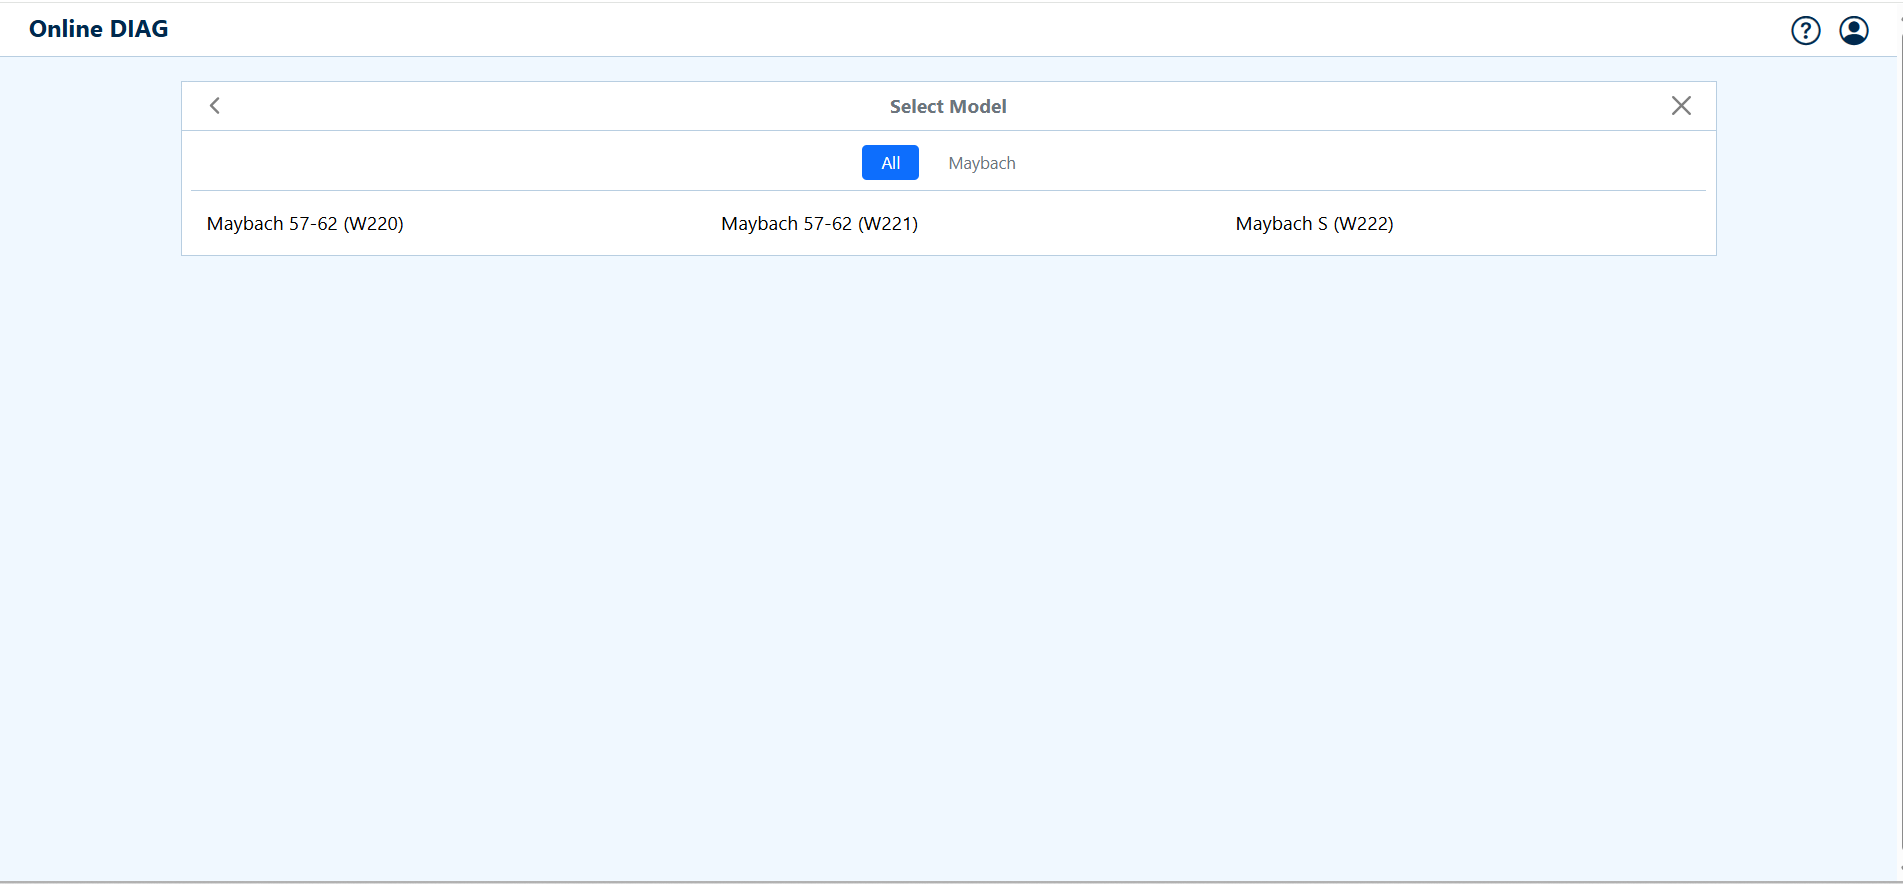Click the Select Model header title

point(947,107)
